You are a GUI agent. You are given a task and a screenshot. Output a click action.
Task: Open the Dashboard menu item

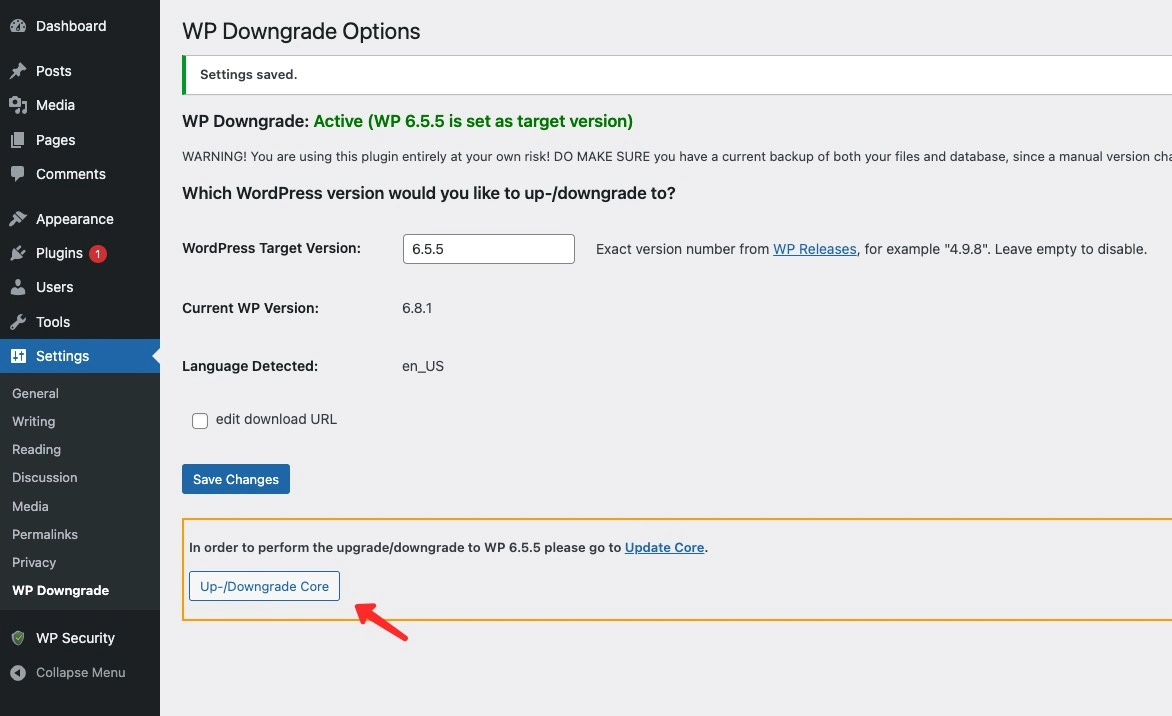(71, 26)
